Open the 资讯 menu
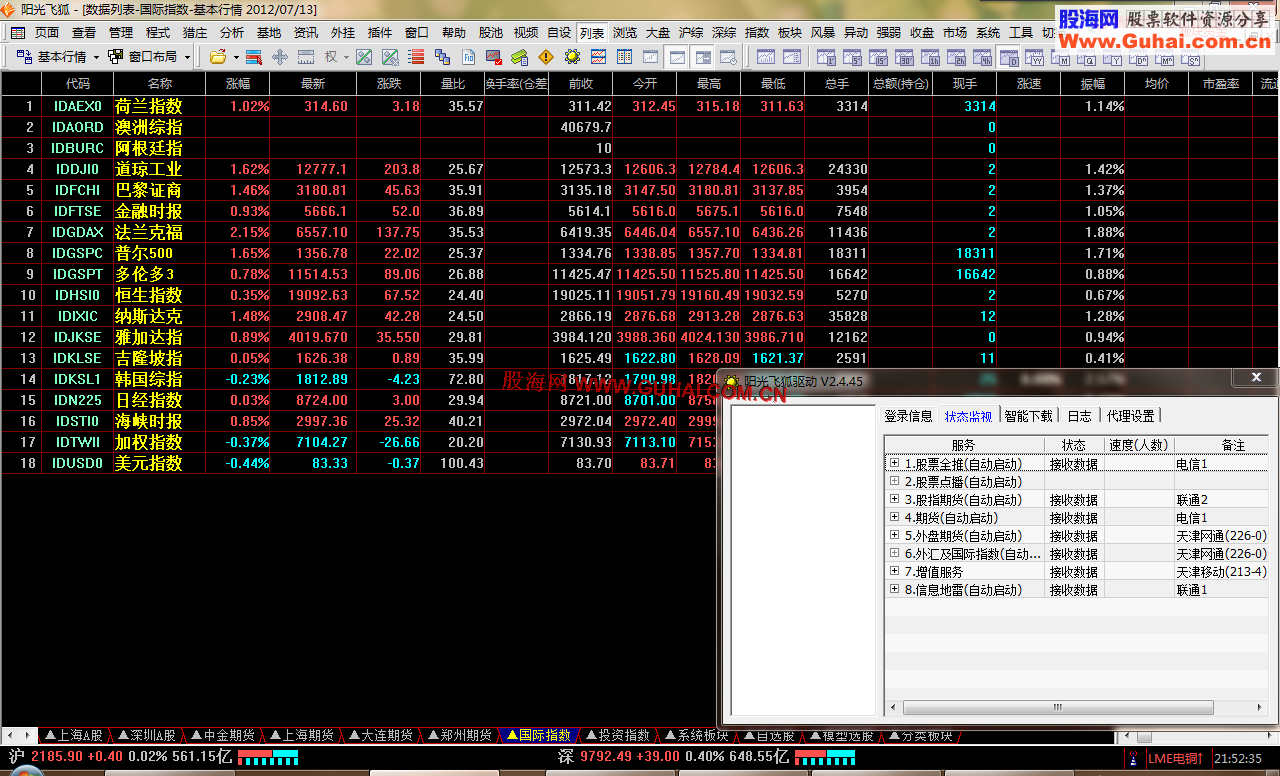 point(306,32)
